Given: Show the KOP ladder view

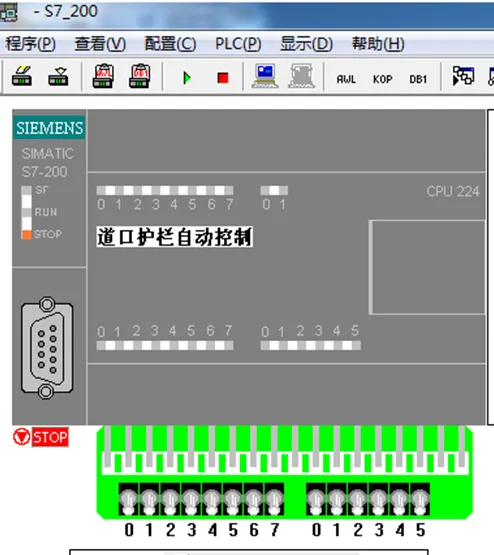Looking at the screenshot, I should 383,79.
